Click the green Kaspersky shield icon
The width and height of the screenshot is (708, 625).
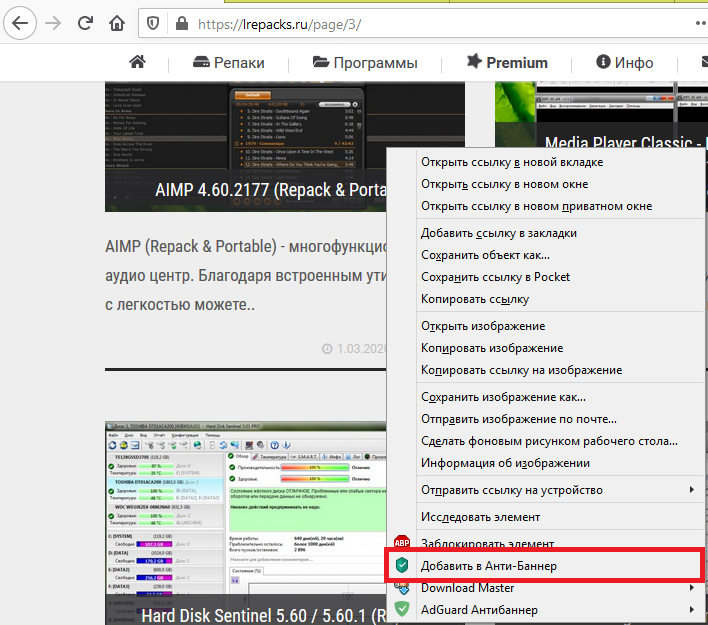[402, 565]
